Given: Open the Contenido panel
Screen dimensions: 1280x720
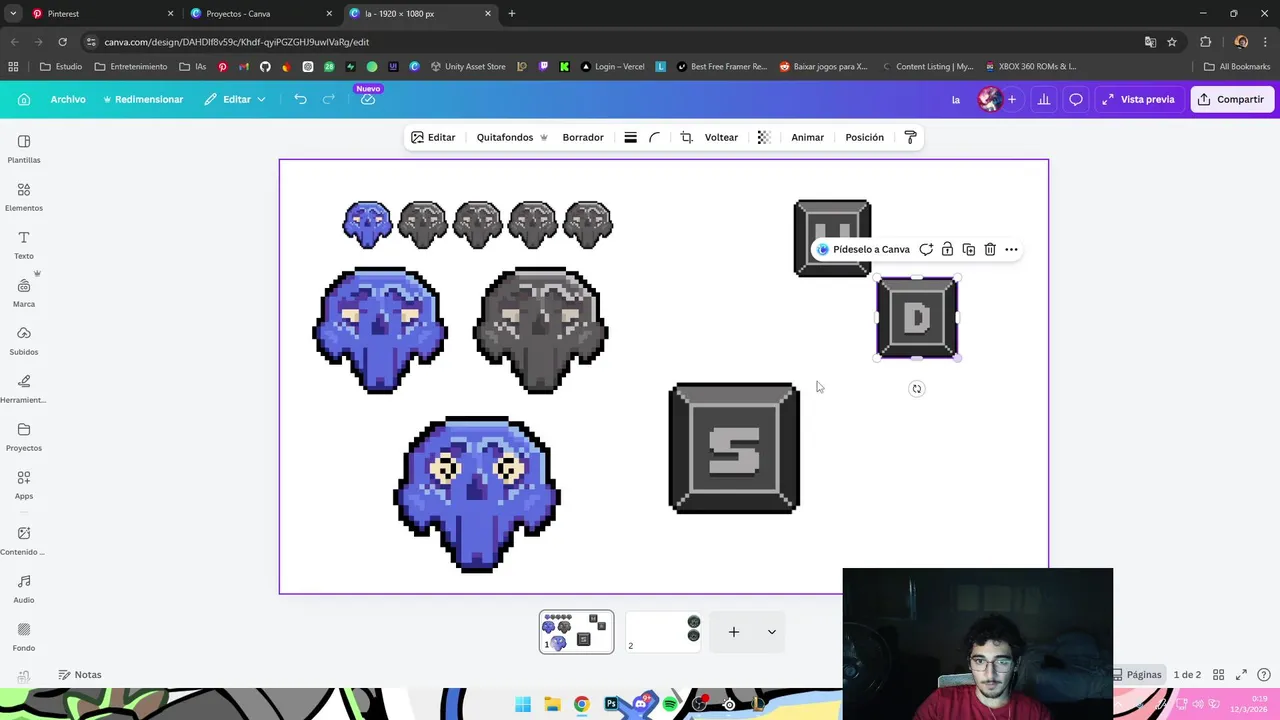Looking at the screenshot, I should point(24,540).
